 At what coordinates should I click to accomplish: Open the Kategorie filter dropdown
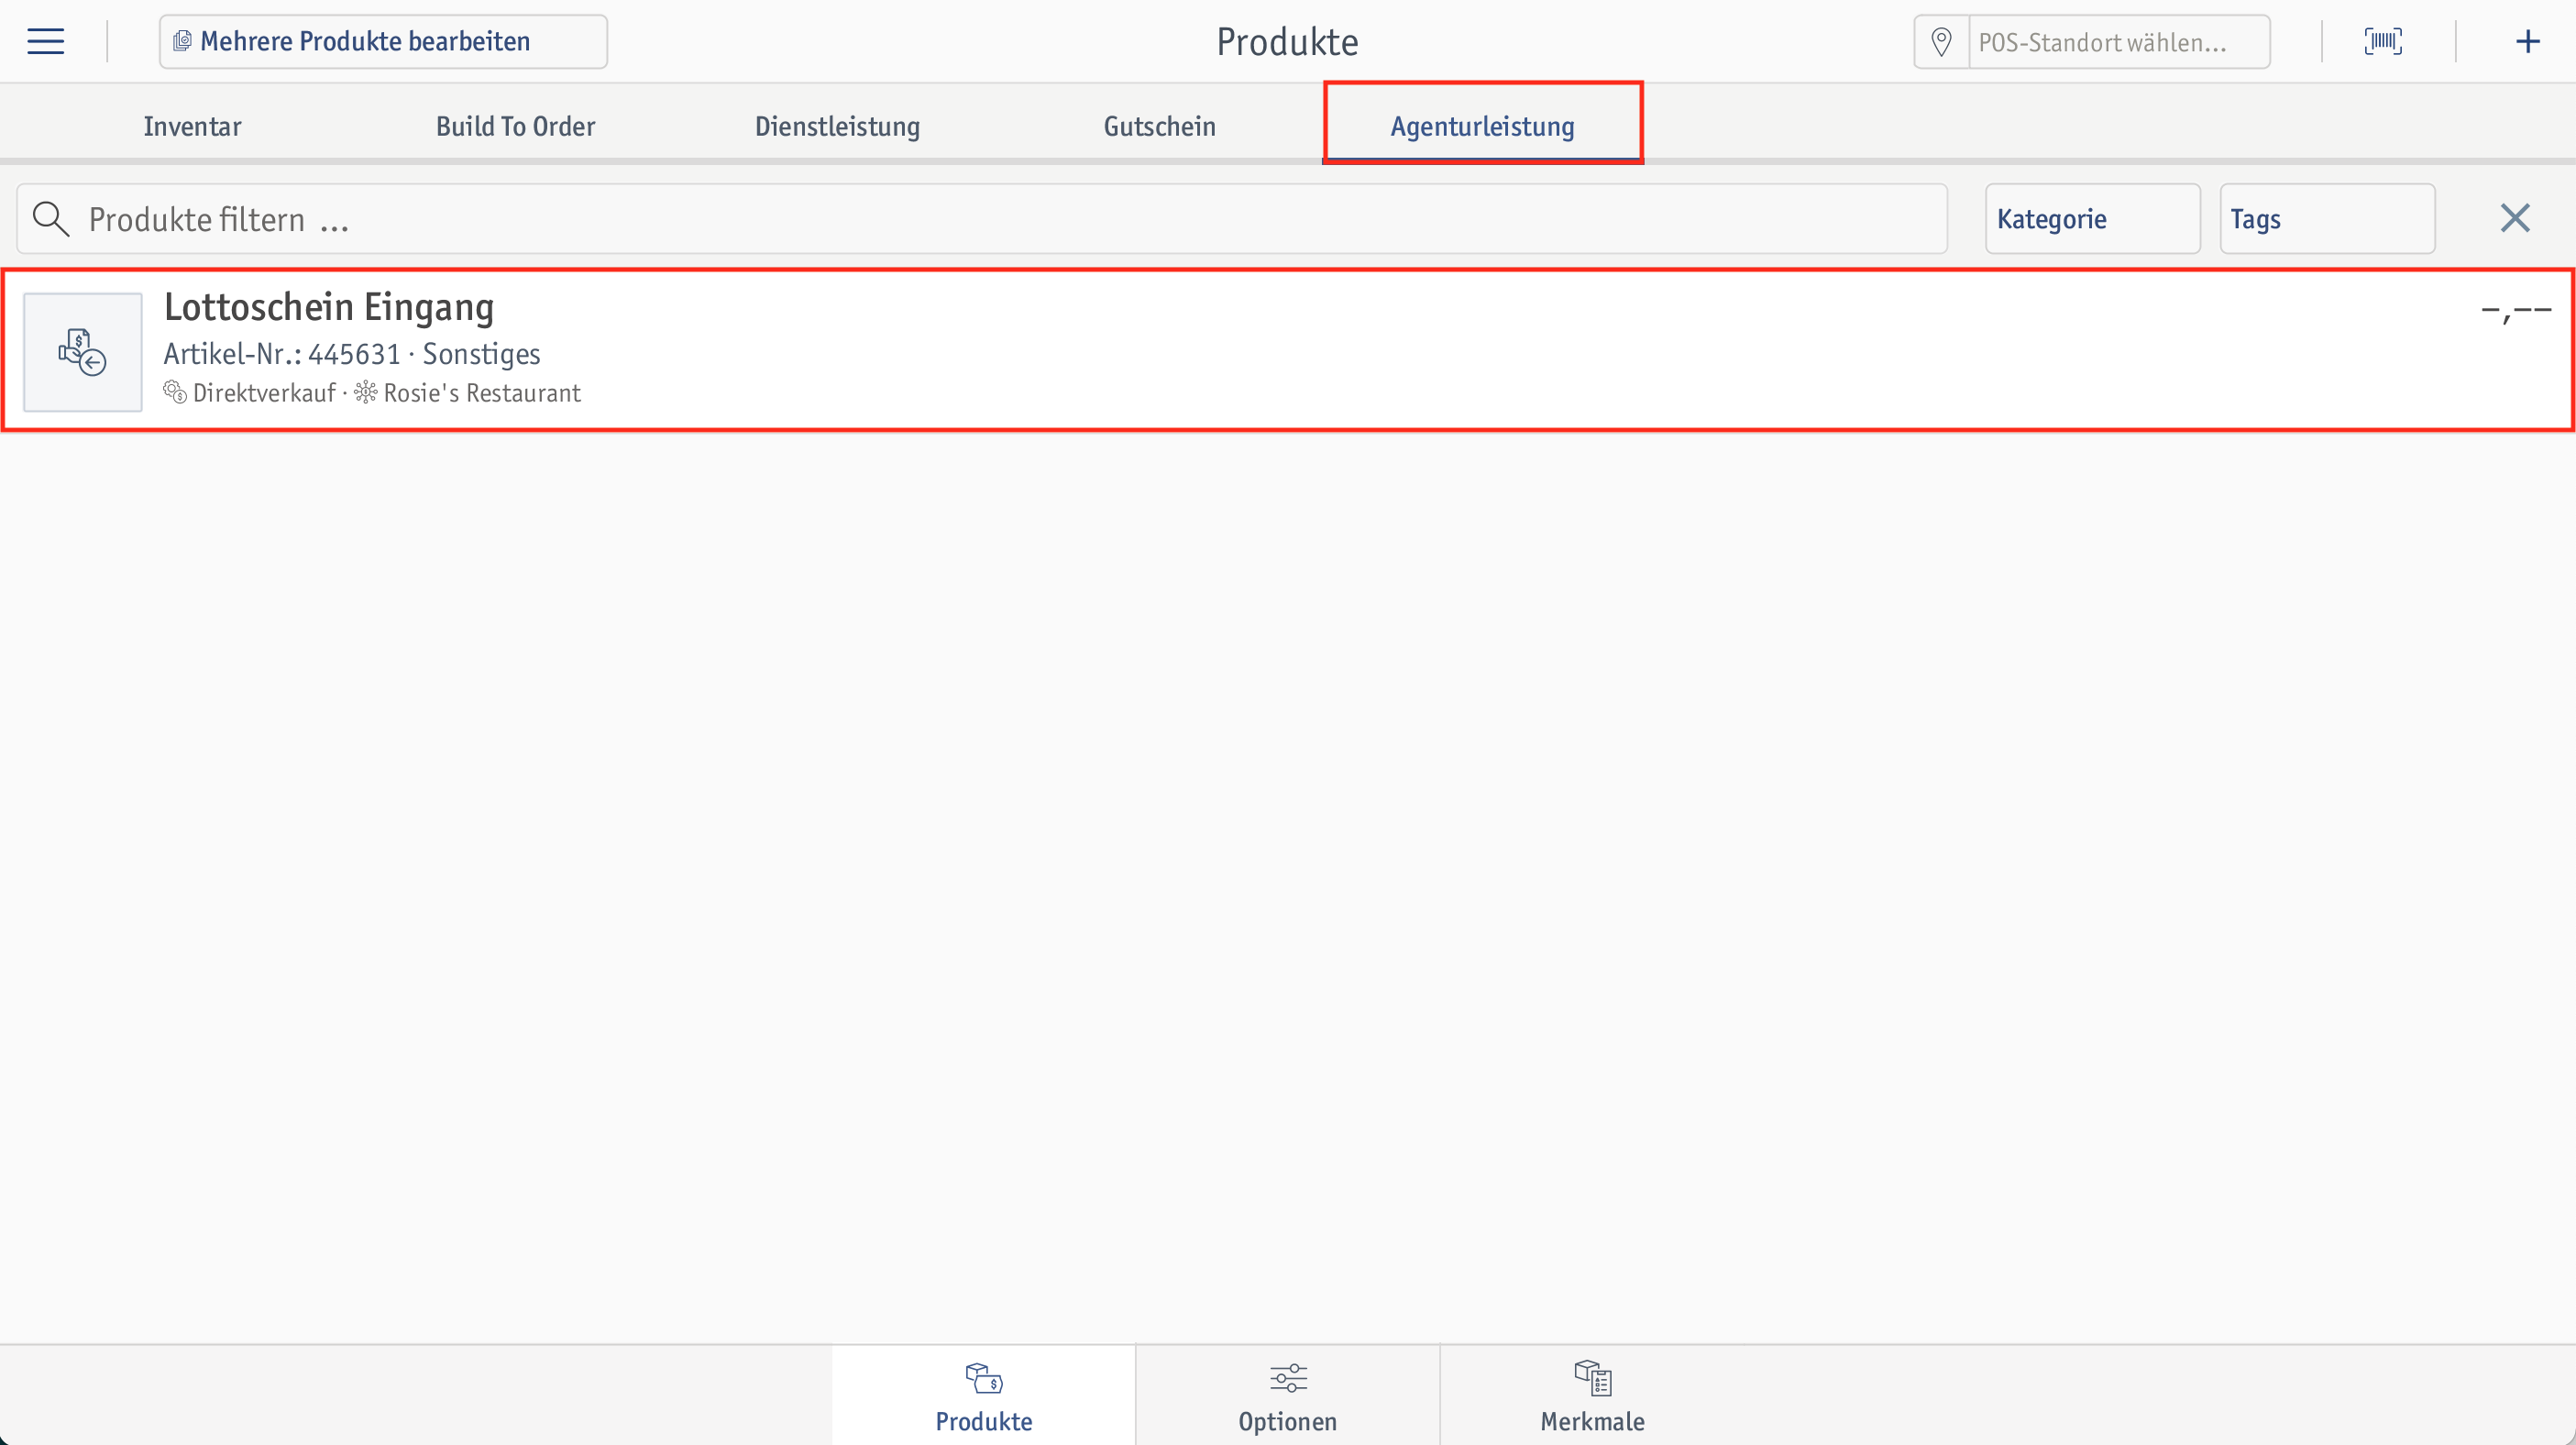[x=2092, y=219]
